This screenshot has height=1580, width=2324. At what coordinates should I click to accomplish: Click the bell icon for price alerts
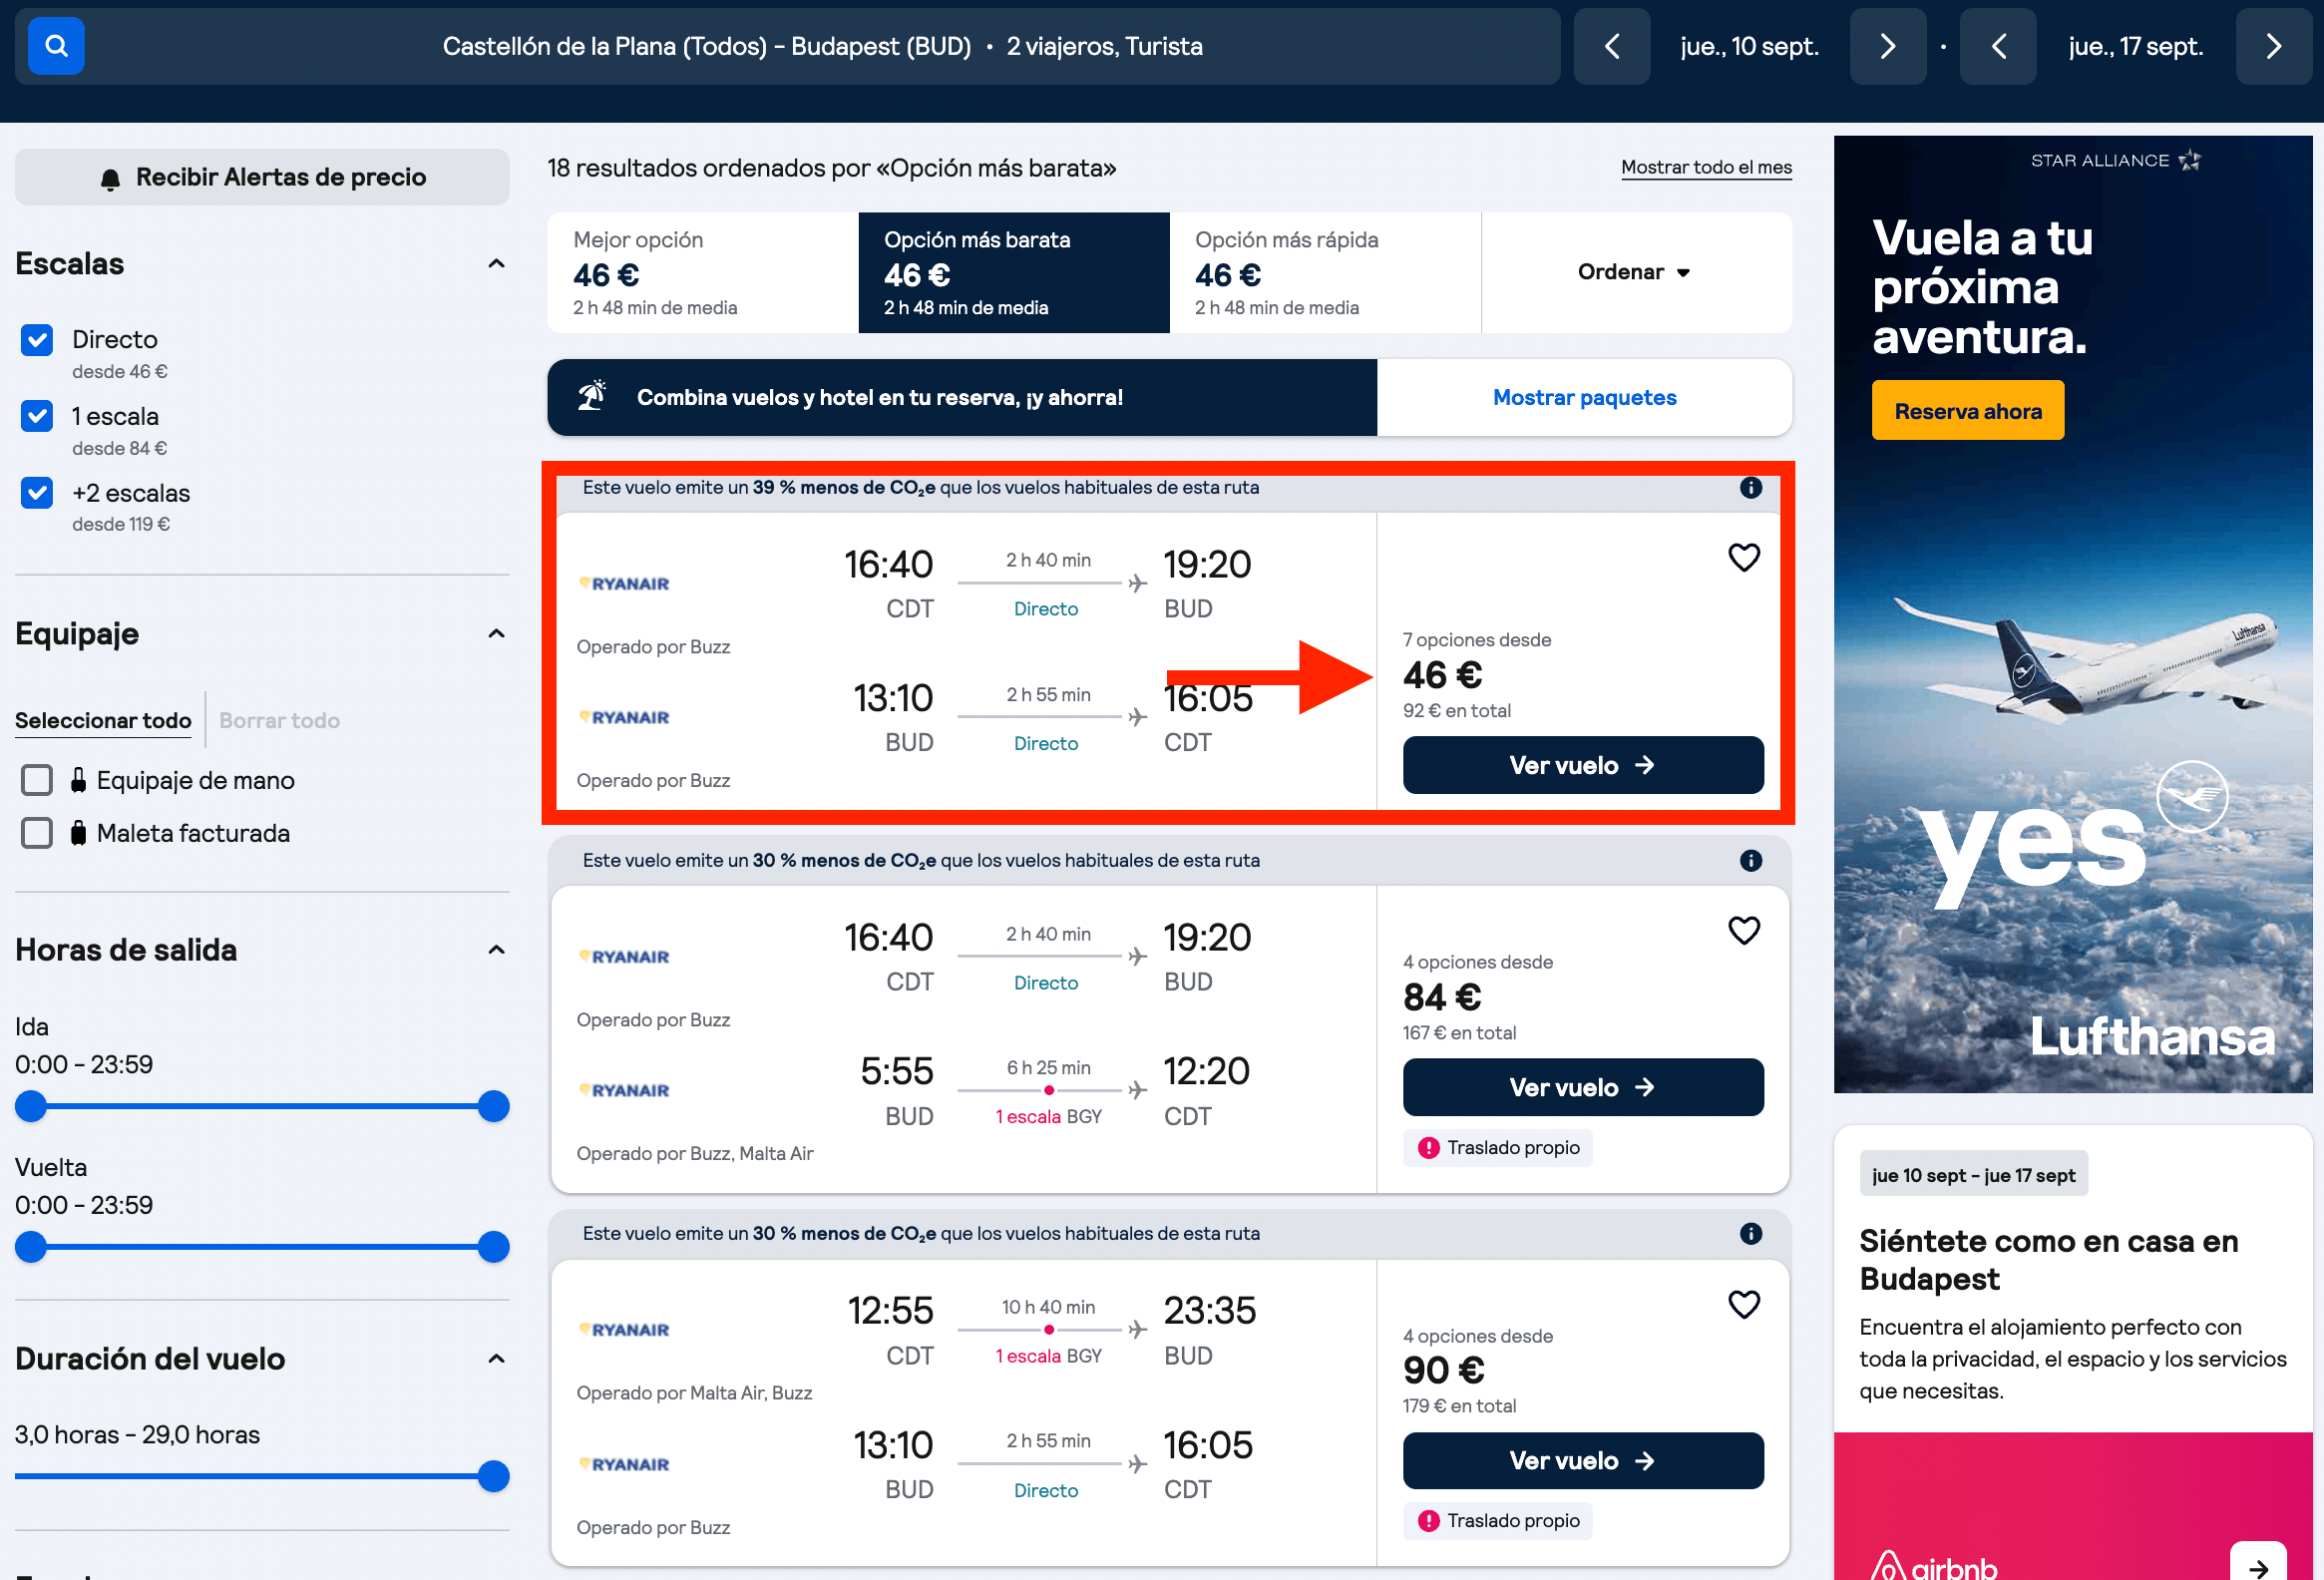(x=110, y=178)
